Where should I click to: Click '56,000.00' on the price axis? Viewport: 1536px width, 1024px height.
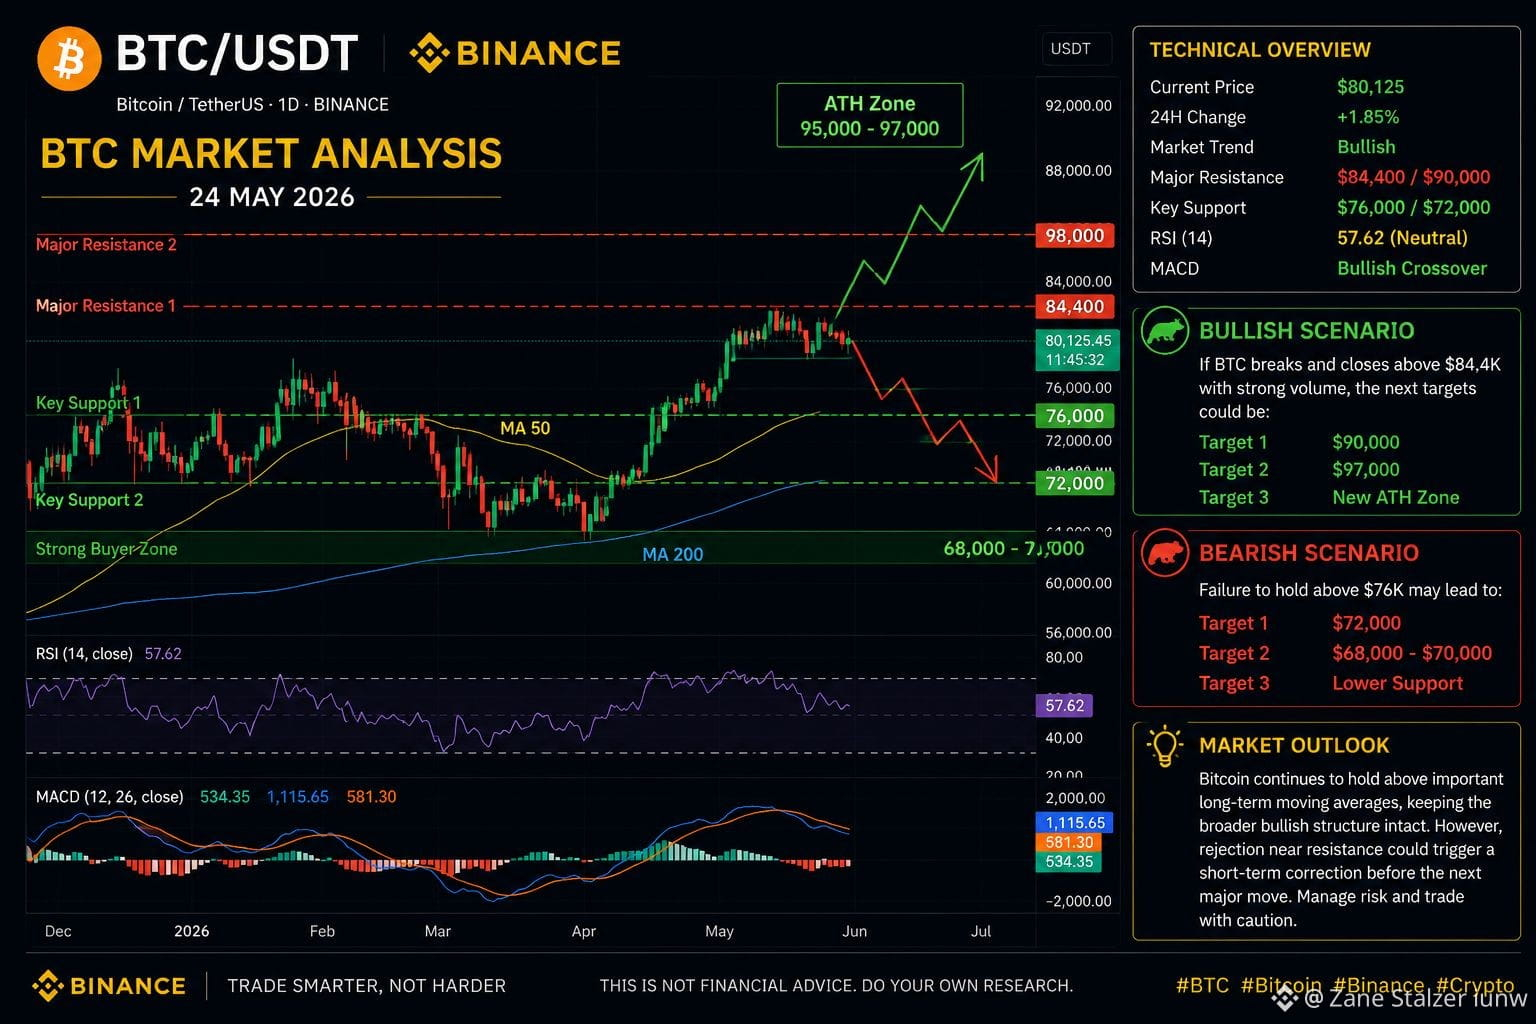click(x=1078, y=632)
